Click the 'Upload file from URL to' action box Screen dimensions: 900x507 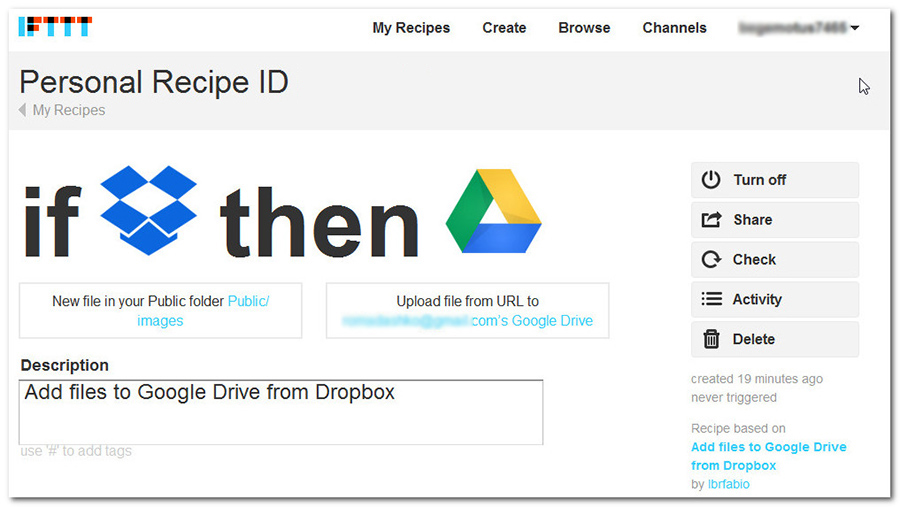point(467,310)
